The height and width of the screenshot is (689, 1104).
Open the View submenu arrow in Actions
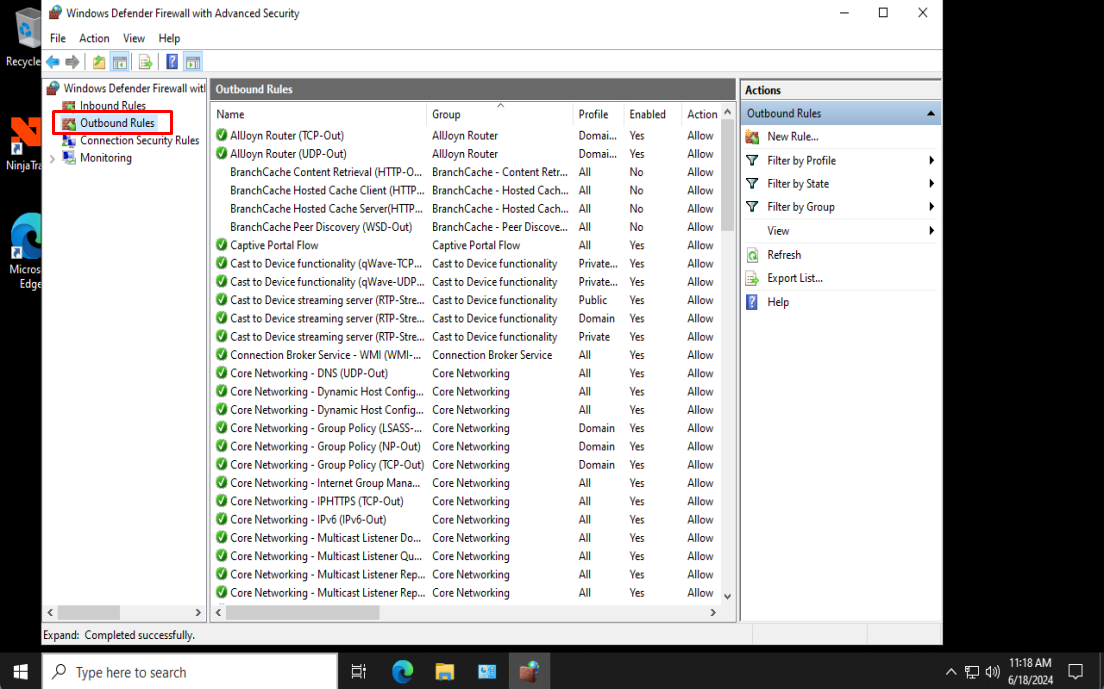932,231
